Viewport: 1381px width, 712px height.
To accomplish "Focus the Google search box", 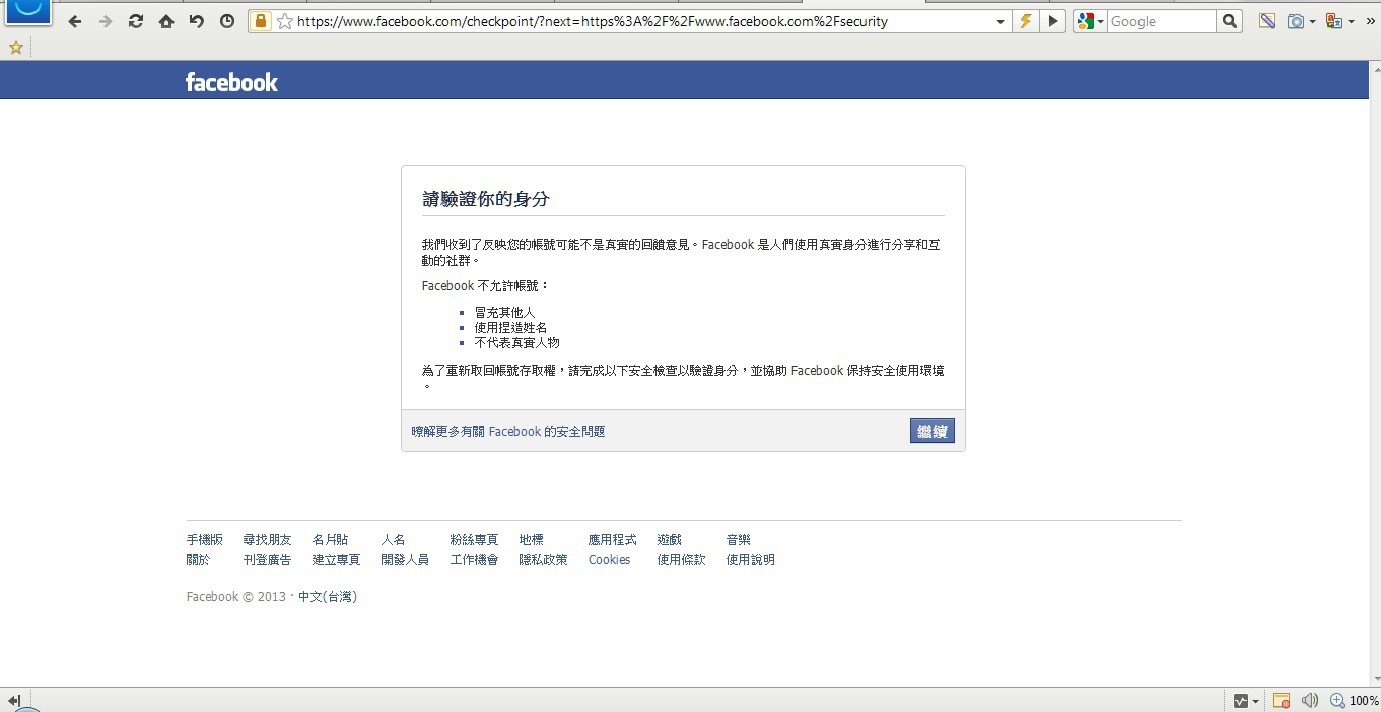I will (1161, 21).
